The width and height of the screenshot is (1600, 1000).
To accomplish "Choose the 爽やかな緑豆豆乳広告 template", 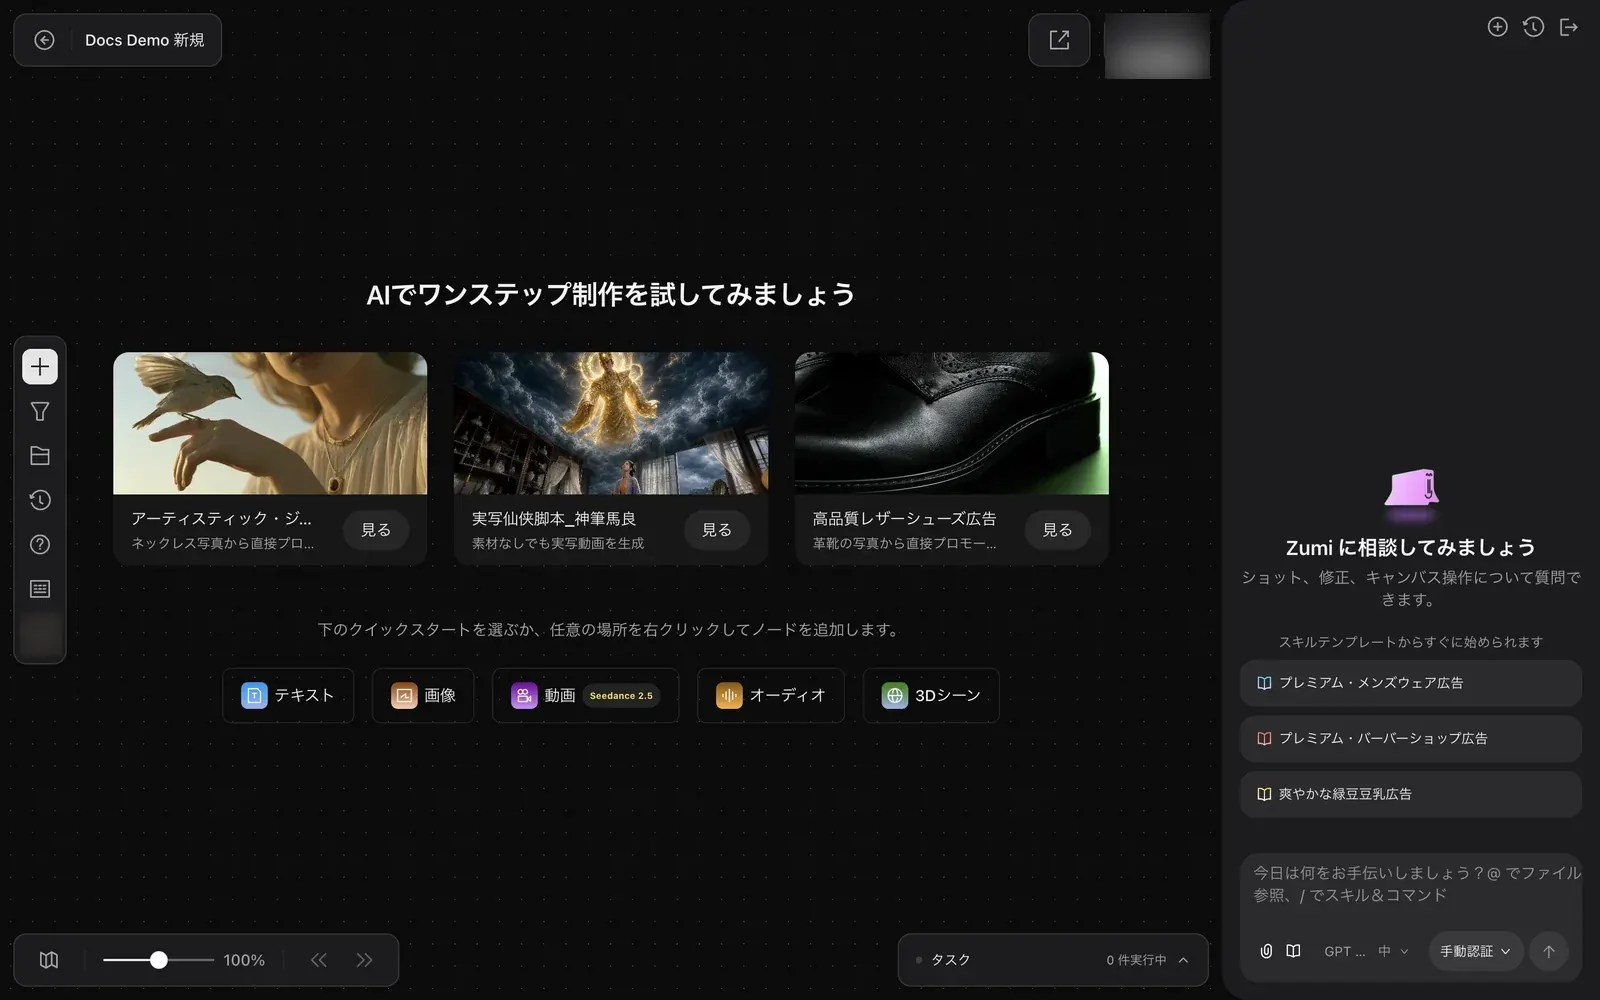I will 1411,794.
